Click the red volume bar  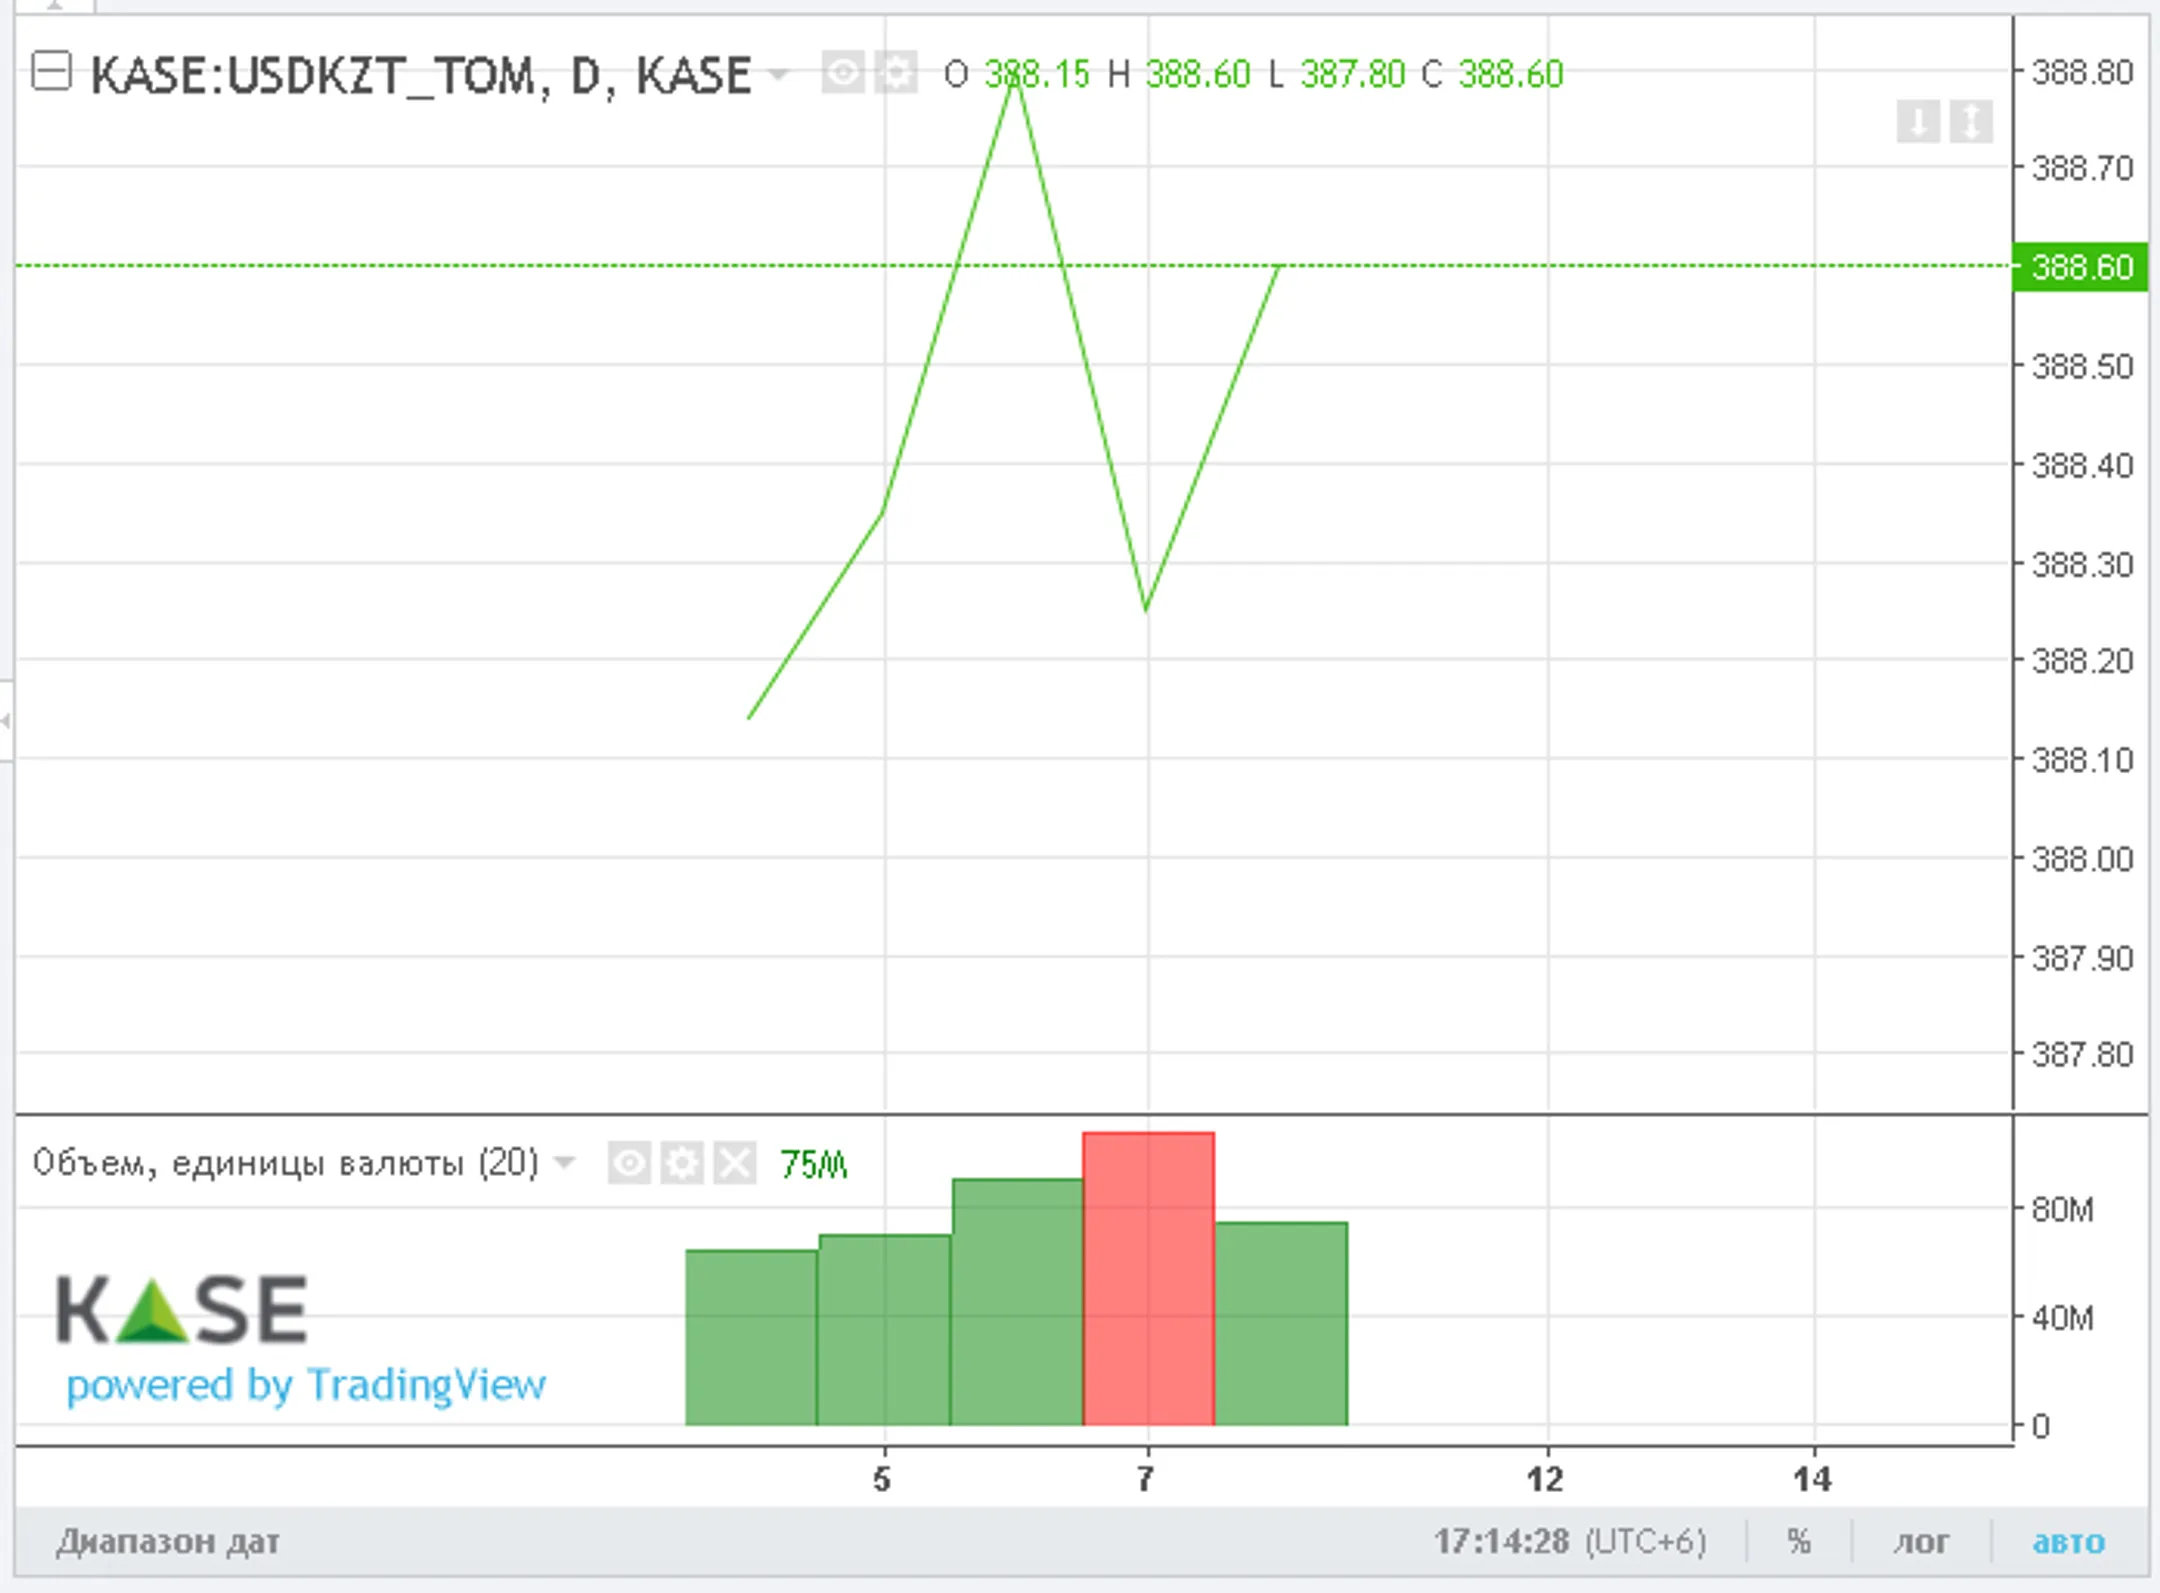click(x=1148, y=1279)
